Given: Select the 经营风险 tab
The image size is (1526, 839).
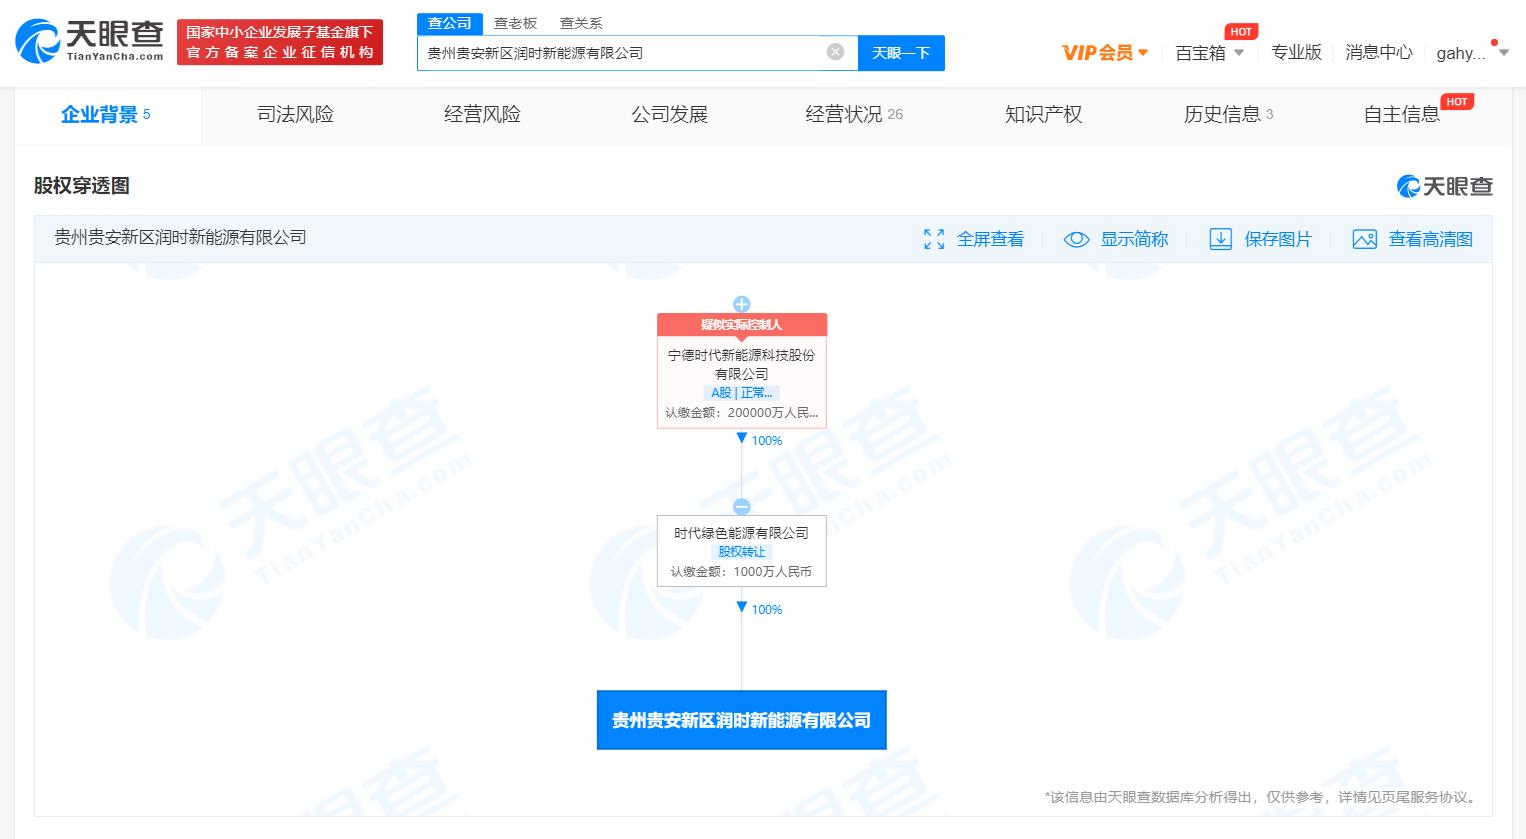Looking at the screenshot, I should tap(482, 114).
